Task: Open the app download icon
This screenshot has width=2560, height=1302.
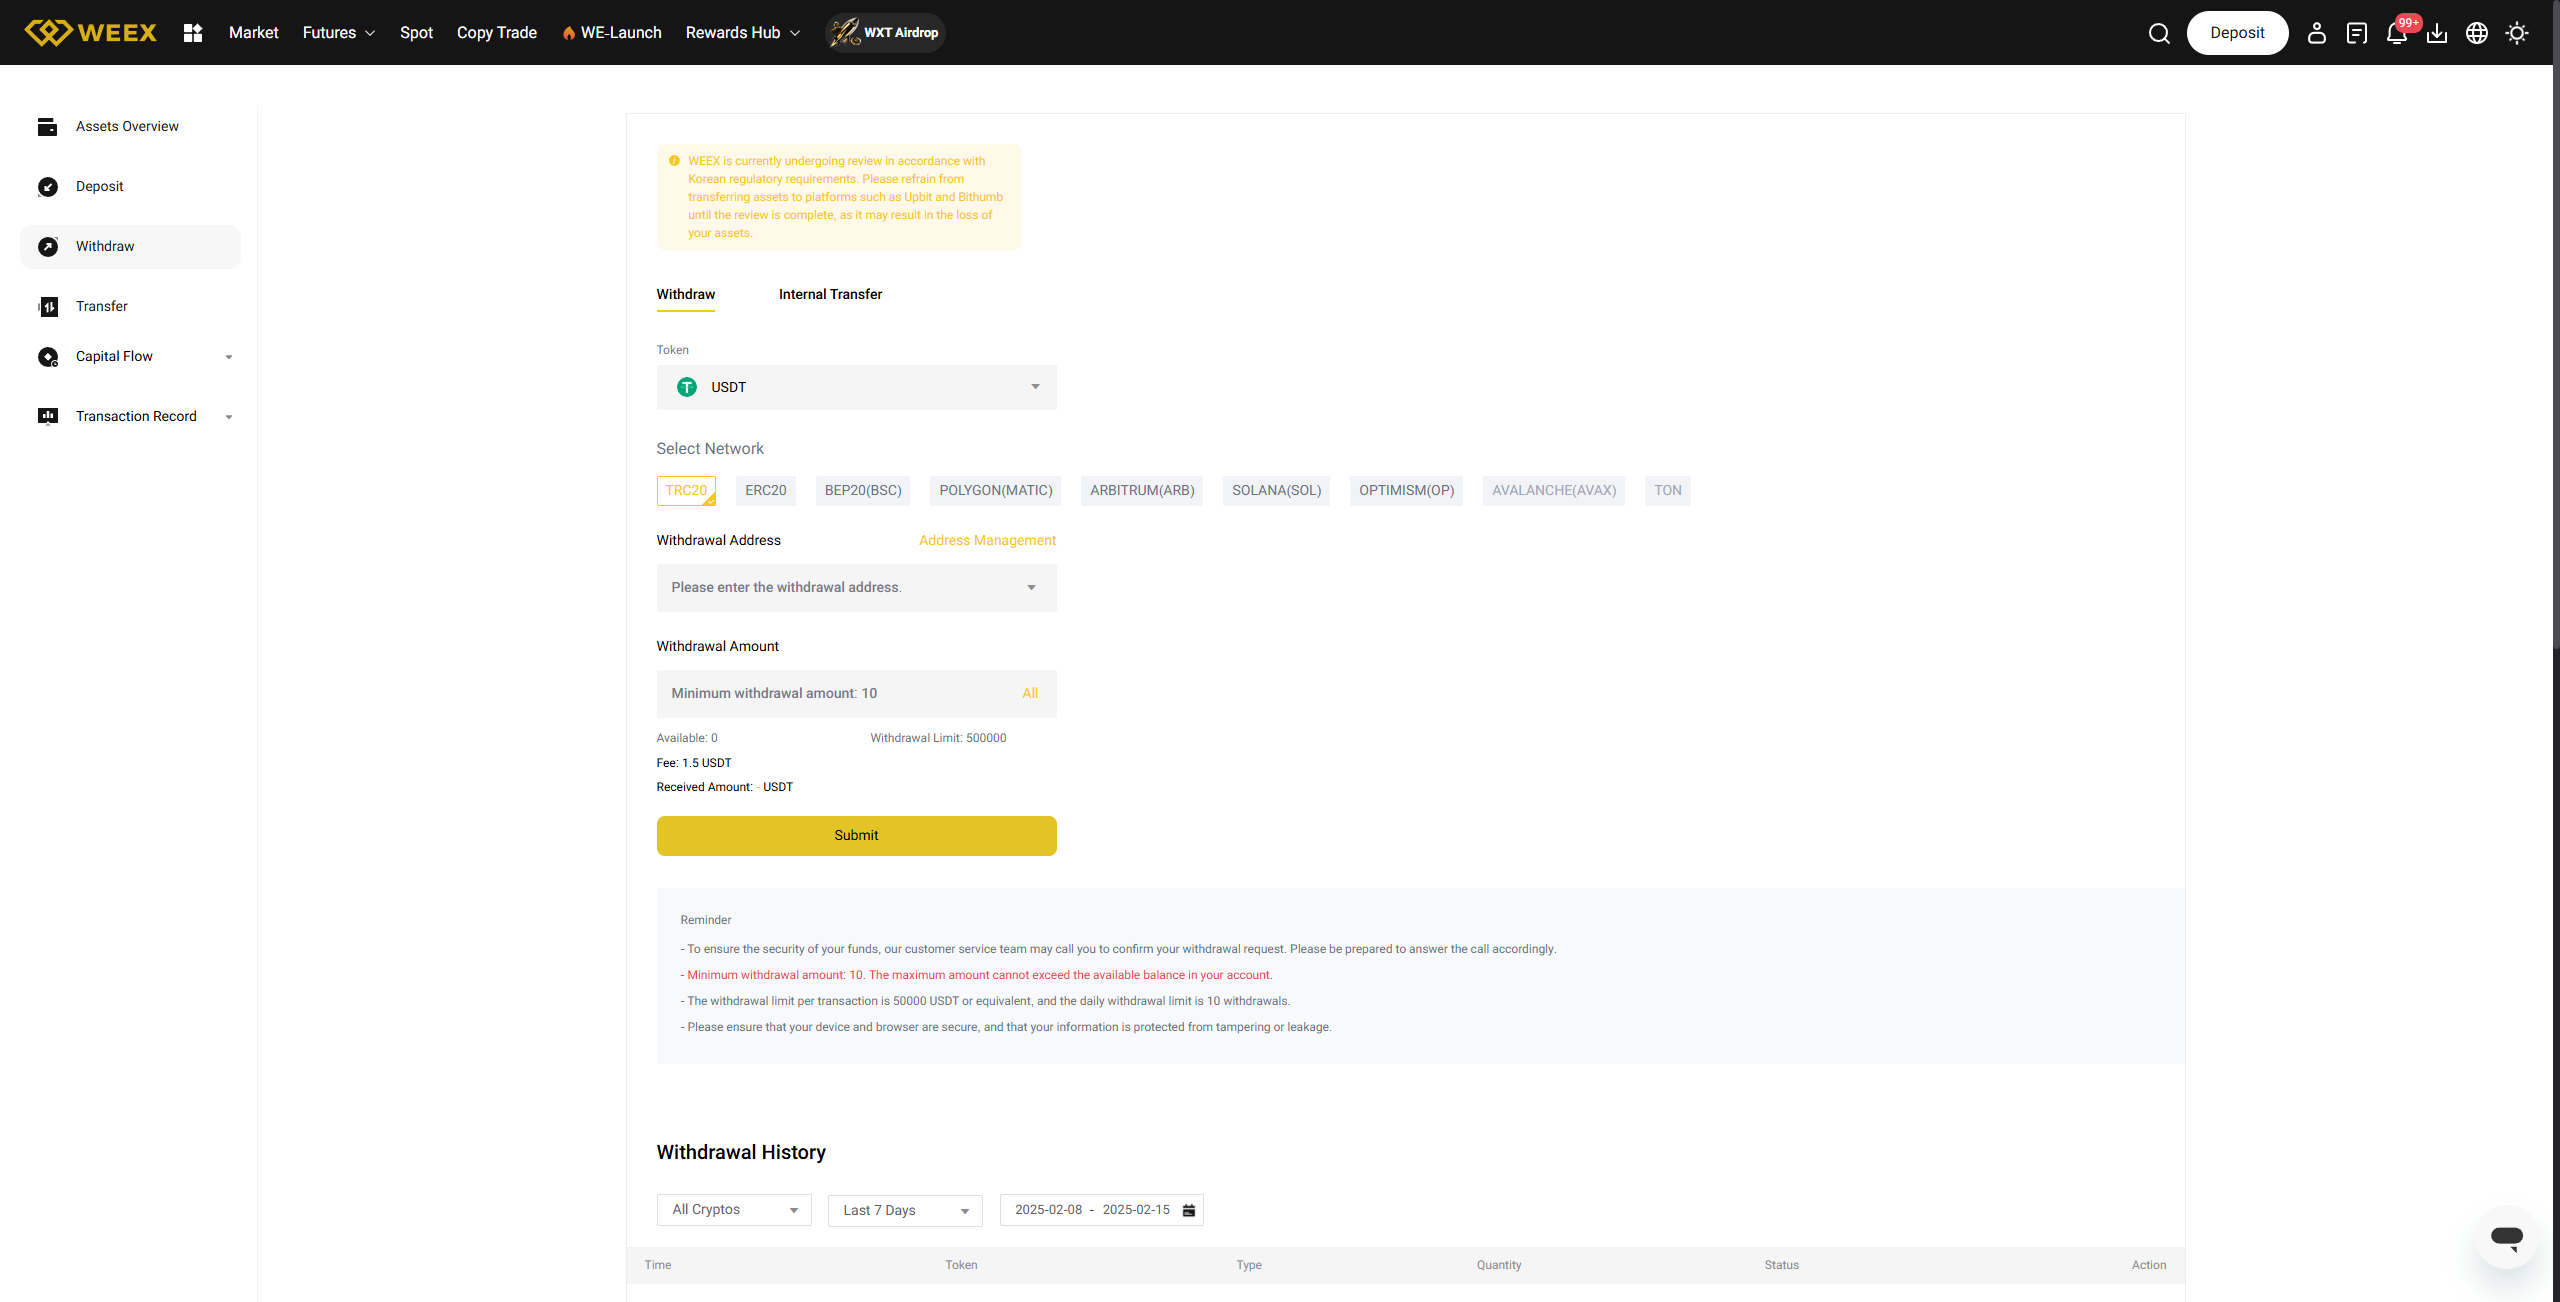Action: coord(2437,33)
